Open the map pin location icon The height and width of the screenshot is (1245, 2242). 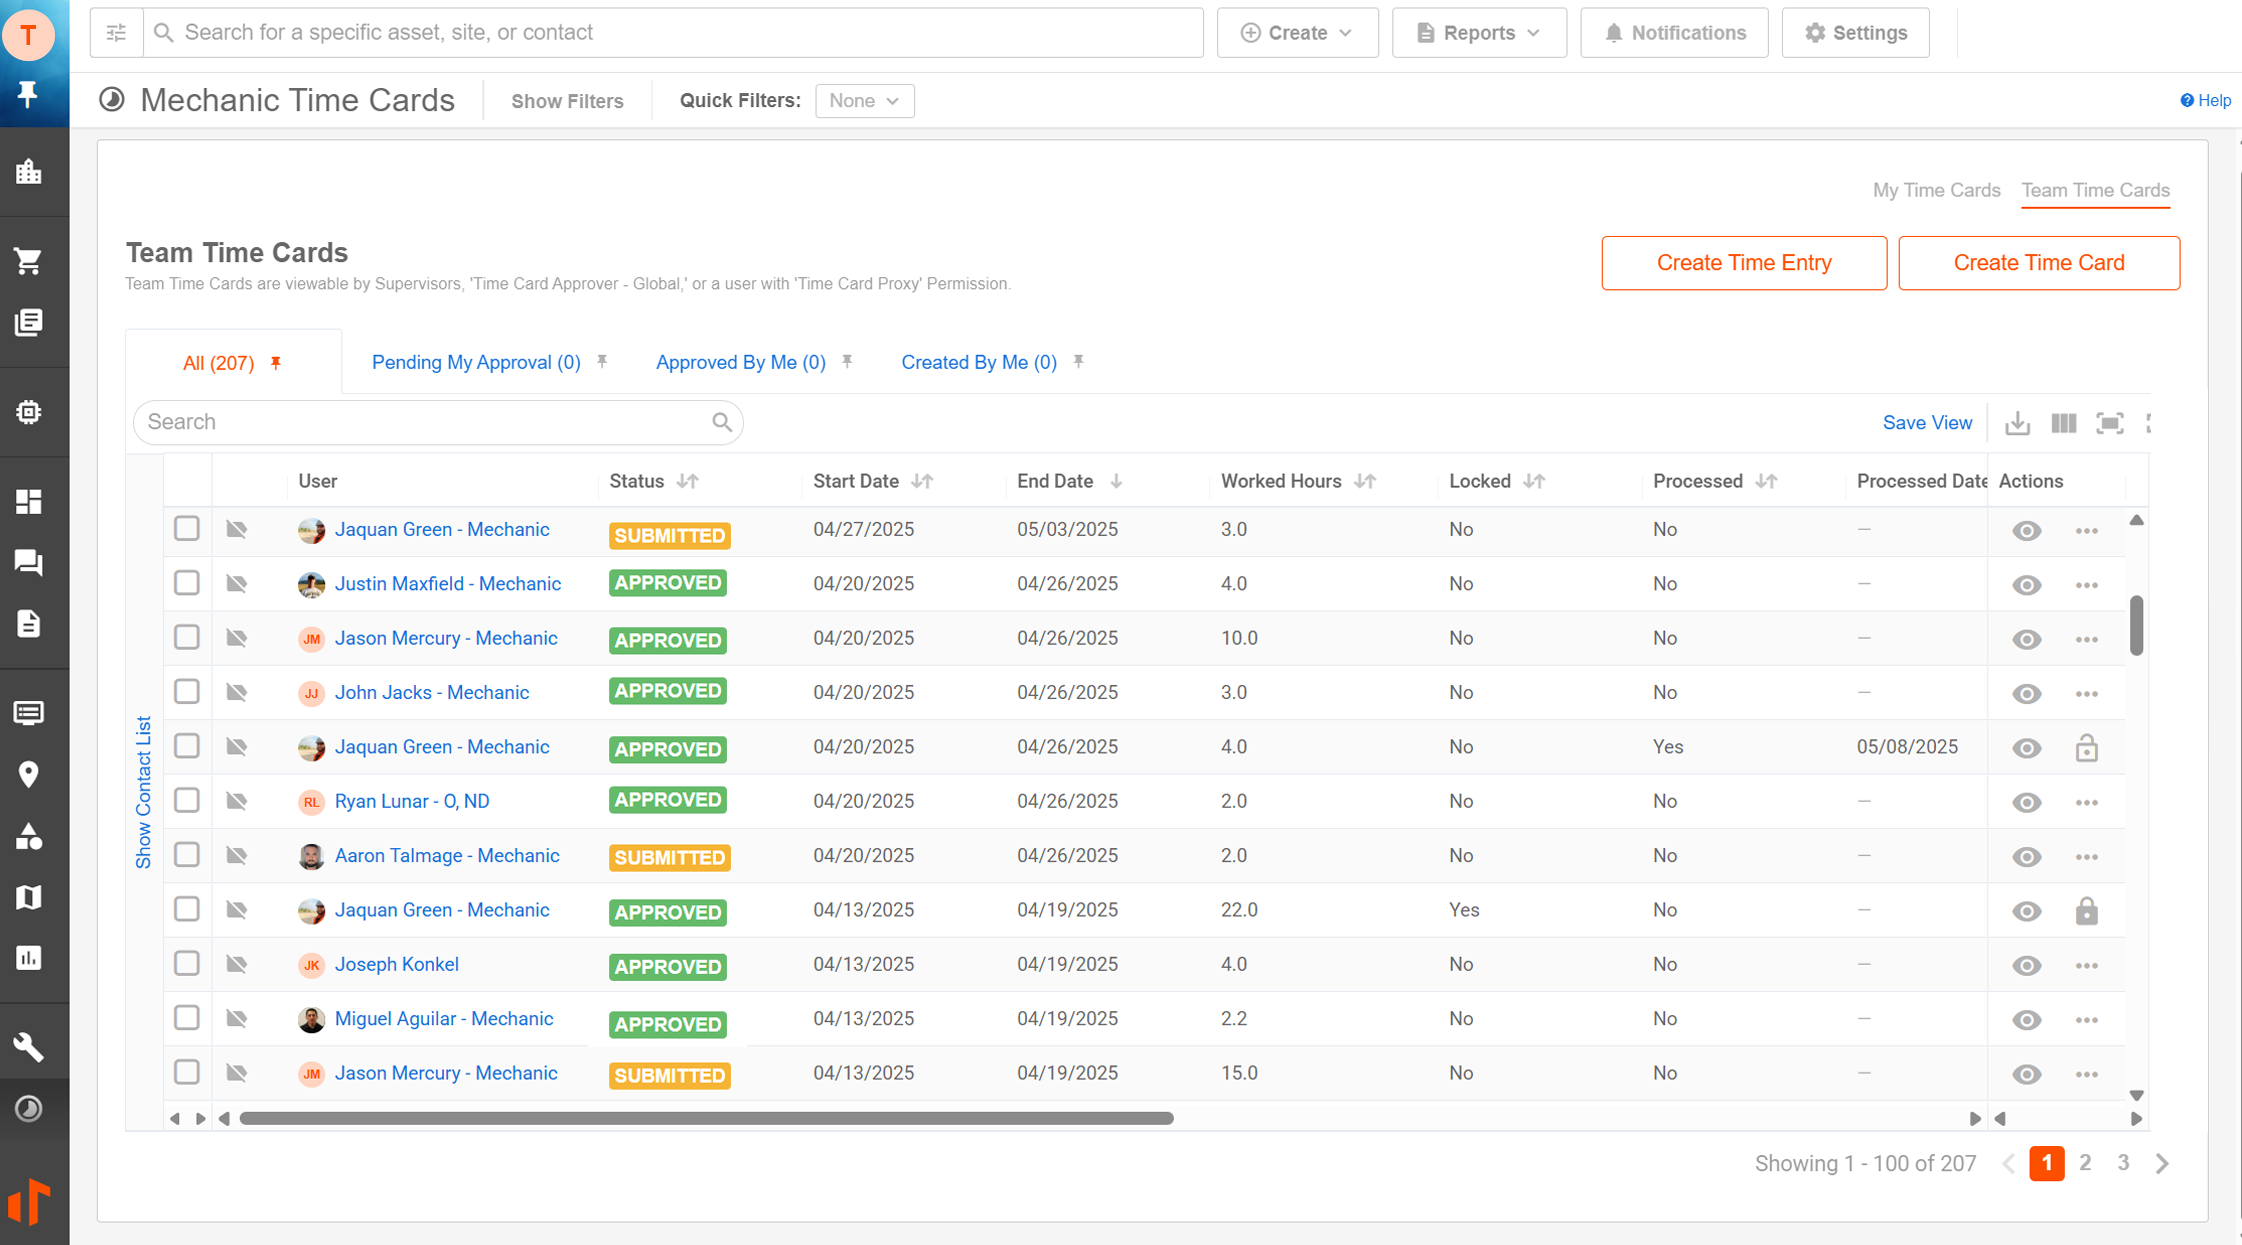(29, 774)
